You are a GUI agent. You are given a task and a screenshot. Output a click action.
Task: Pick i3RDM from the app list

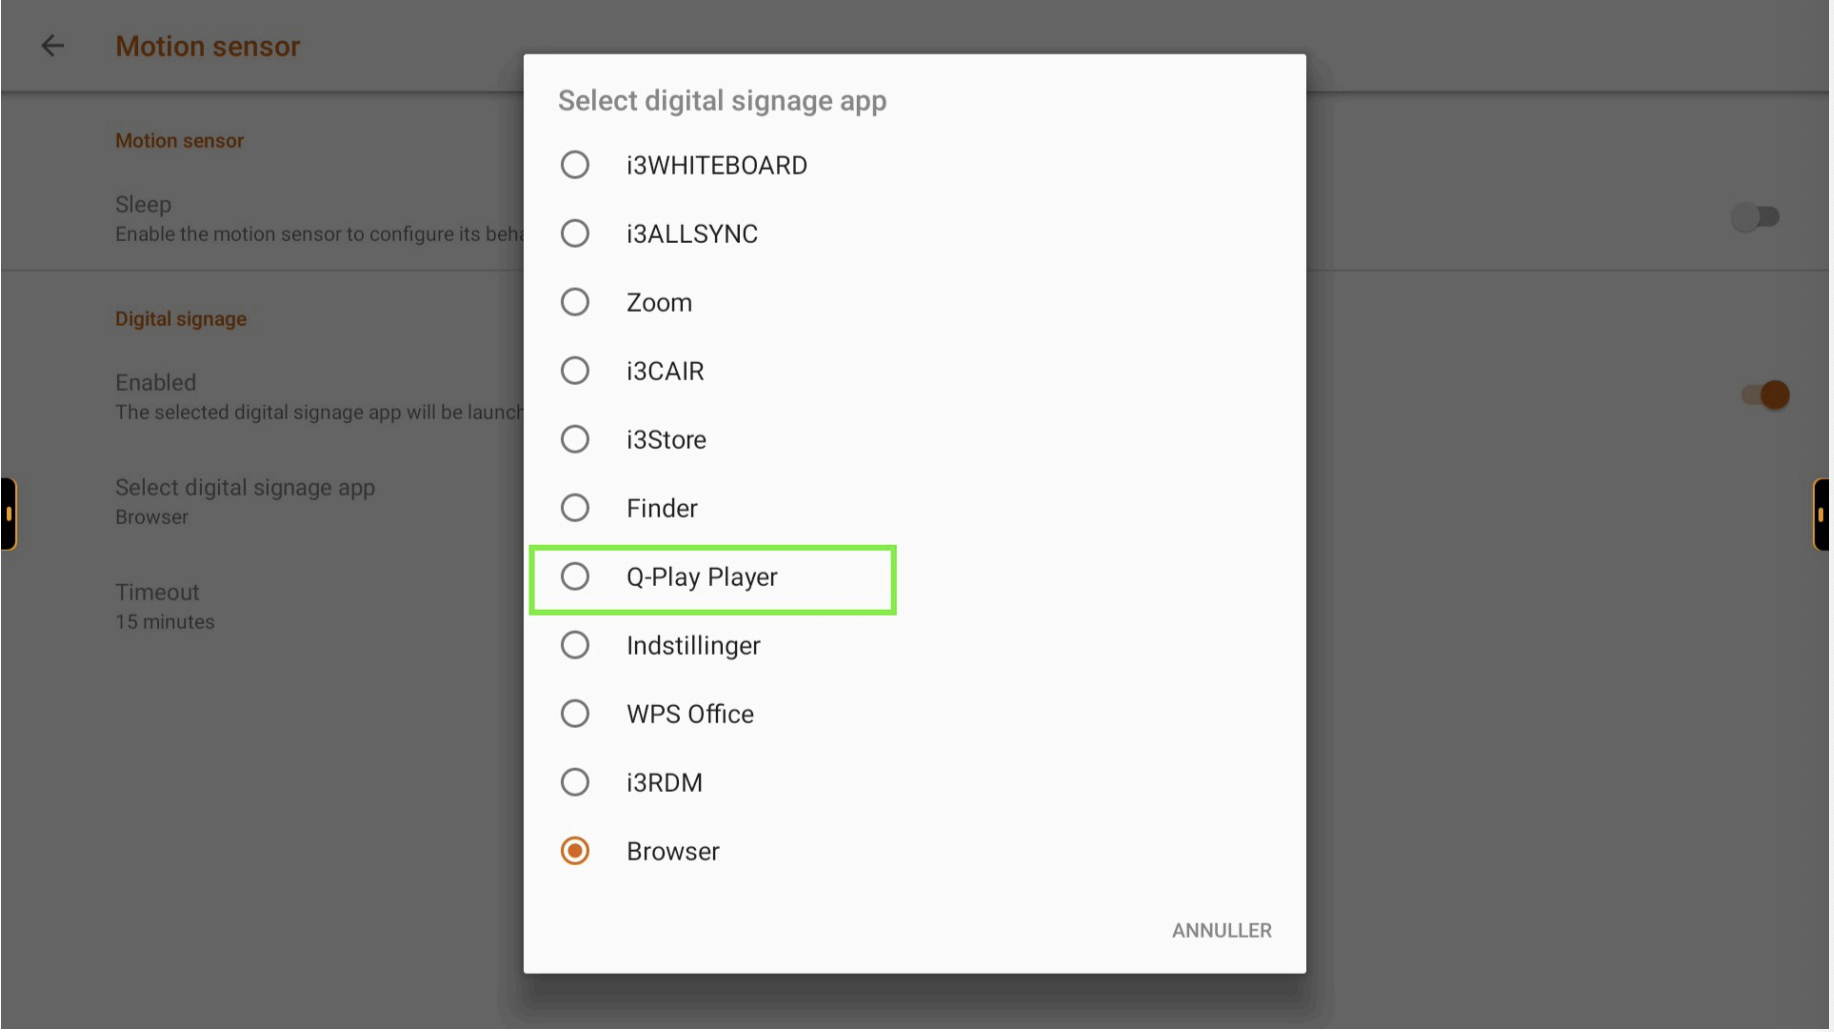[915, 784]
